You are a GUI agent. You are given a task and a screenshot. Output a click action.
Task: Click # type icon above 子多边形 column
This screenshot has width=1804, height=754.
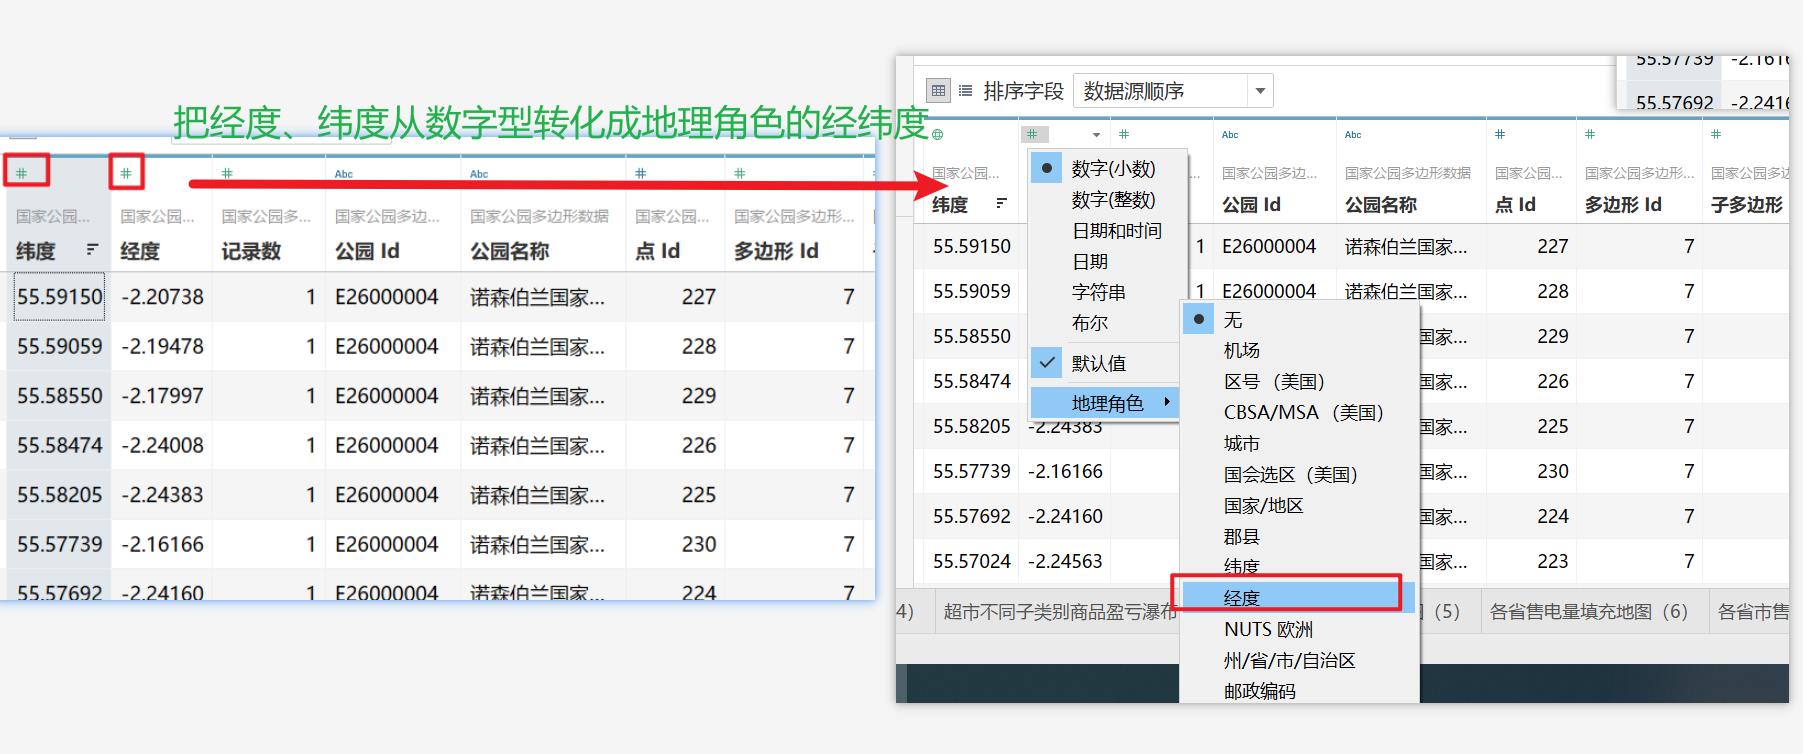tap(1716, 134)
